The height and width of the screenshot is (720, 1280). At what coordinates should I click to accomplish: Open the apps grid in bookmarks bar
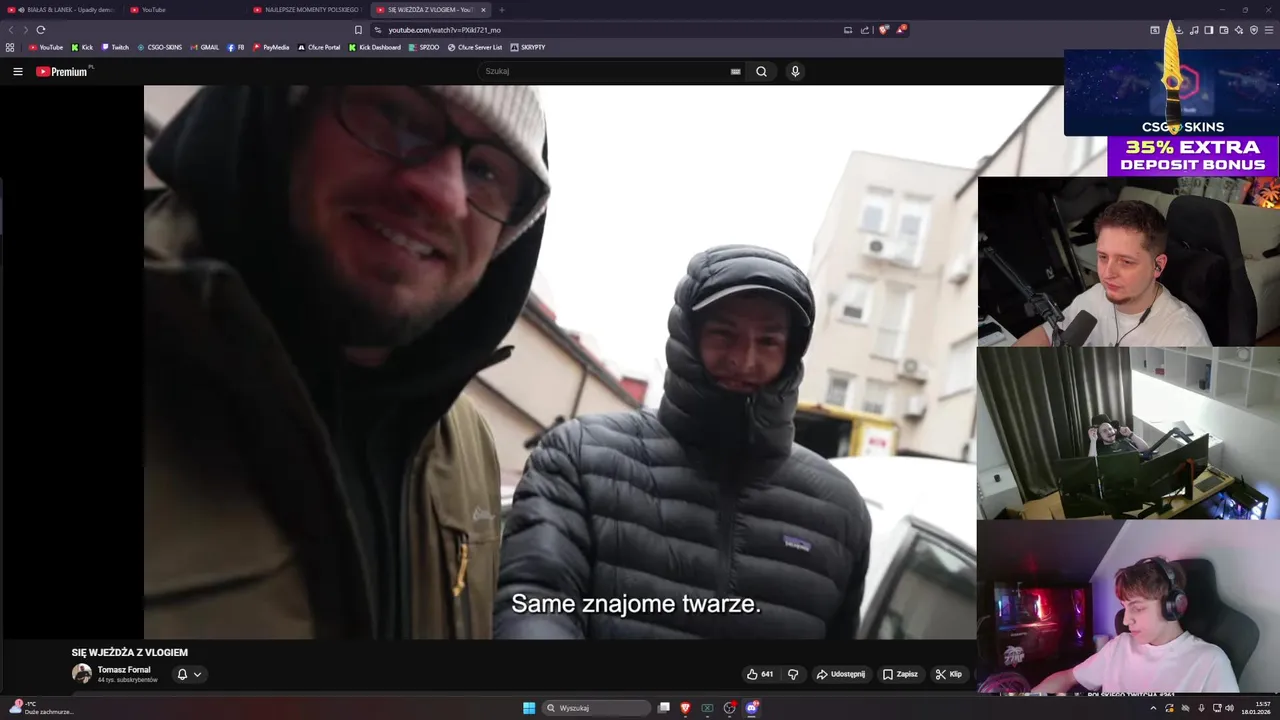10,47
